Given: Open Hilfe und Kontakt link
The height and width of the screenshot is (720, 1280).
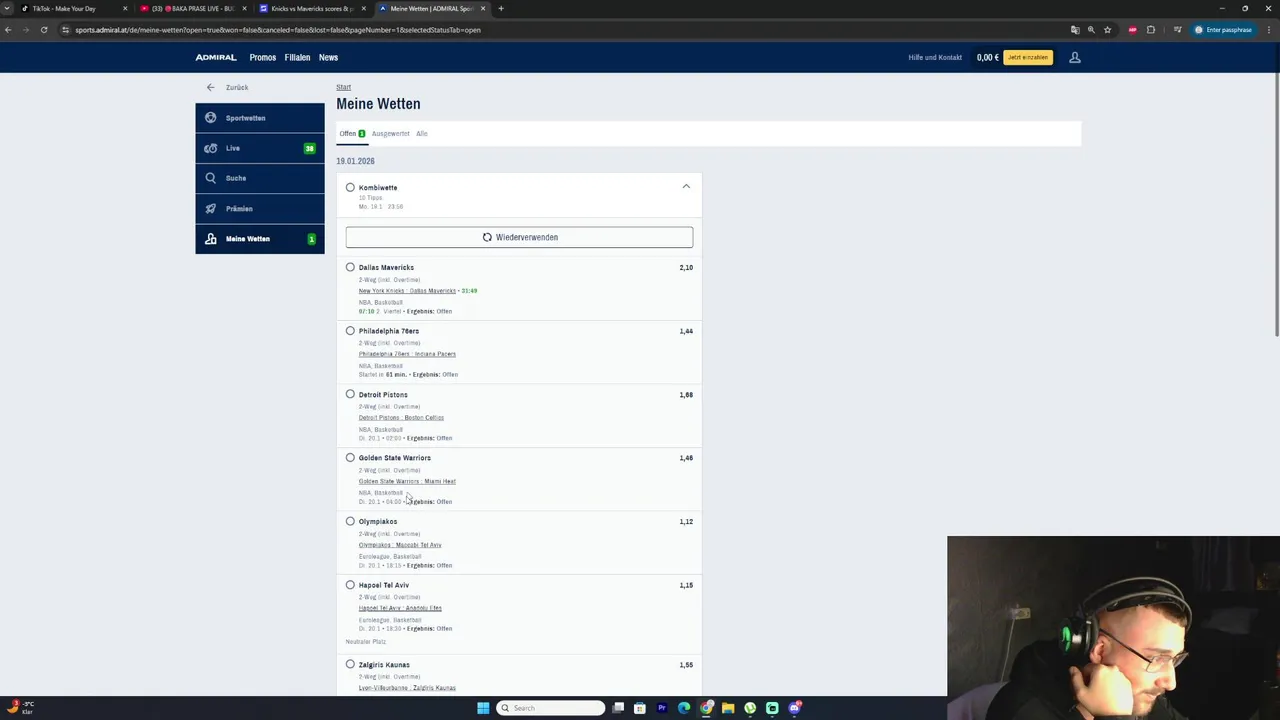Looking at the screenshot, I should pyautogui.click(x=935, y=57).
